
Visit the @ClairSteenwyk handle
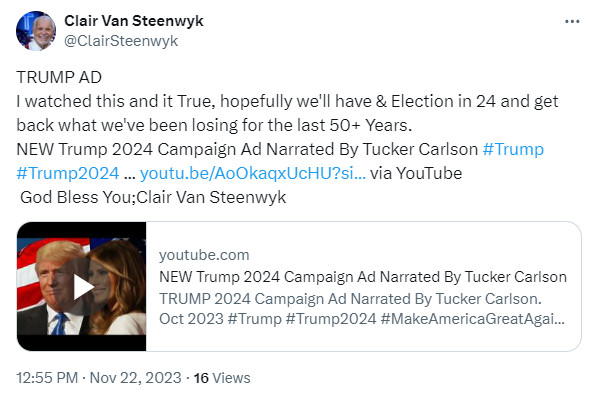[x=121, y=41]
